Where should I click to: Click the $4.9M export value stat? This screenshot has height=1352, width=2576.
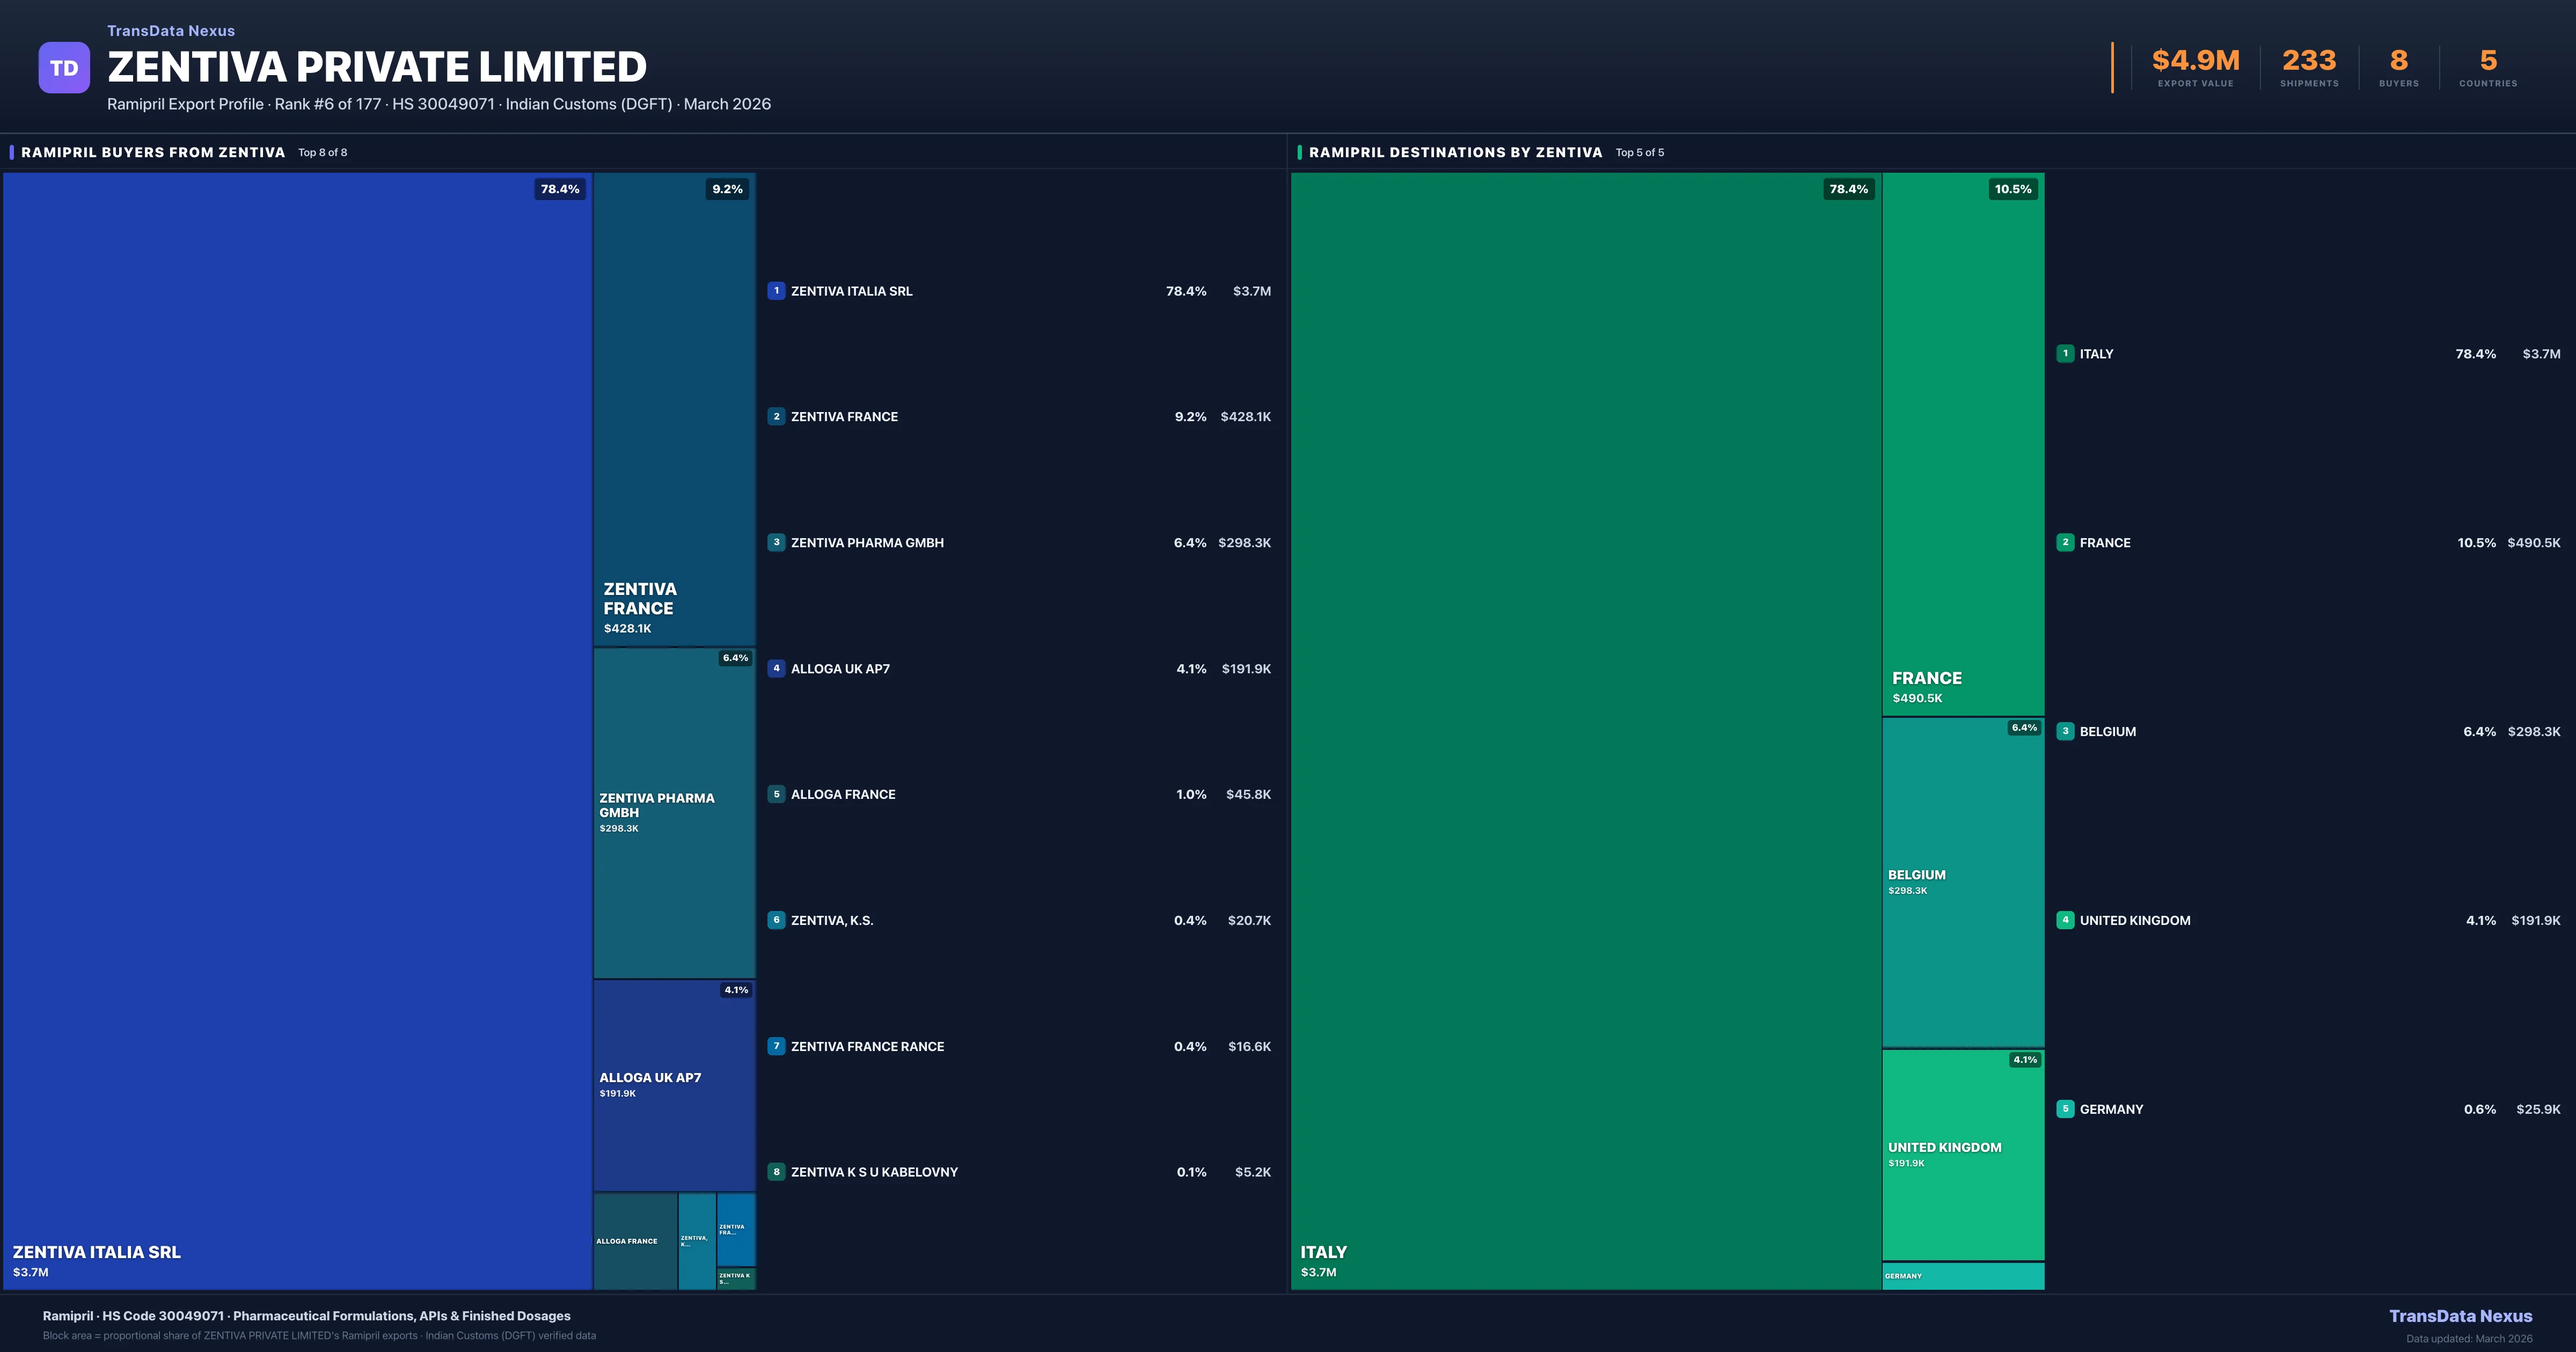(2195, 59)
